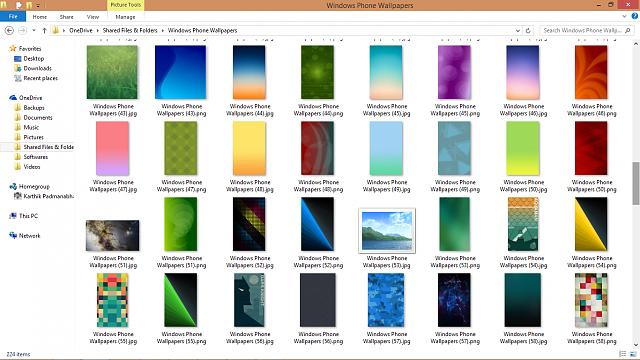Select orange swirl wallpaper (46).png
Screen dimensions: 640x360
[591, 72]
